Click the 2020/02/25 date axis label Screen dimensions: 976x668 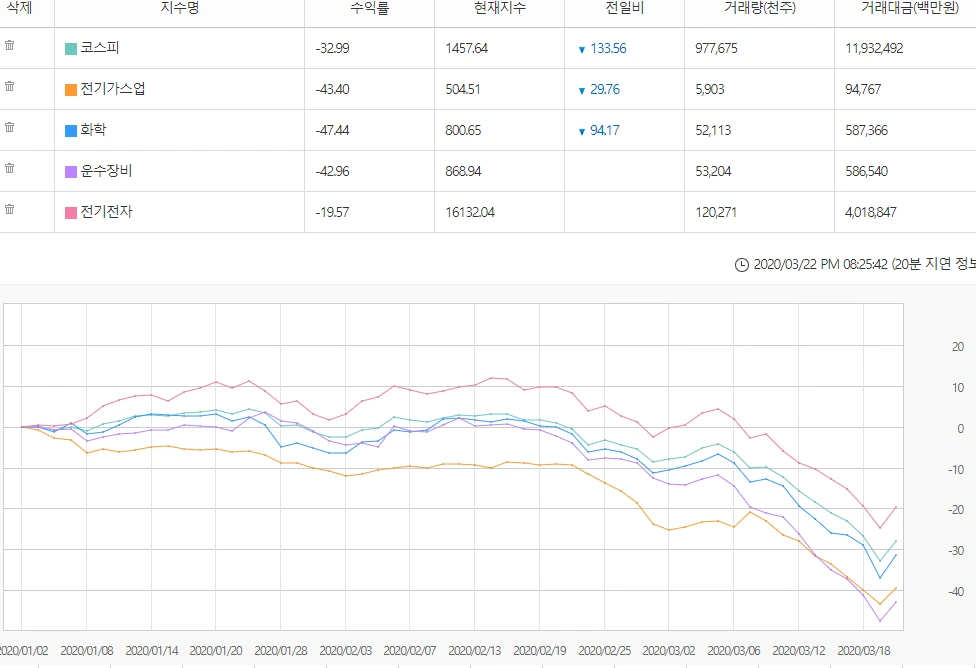click(x=604, y=651)
